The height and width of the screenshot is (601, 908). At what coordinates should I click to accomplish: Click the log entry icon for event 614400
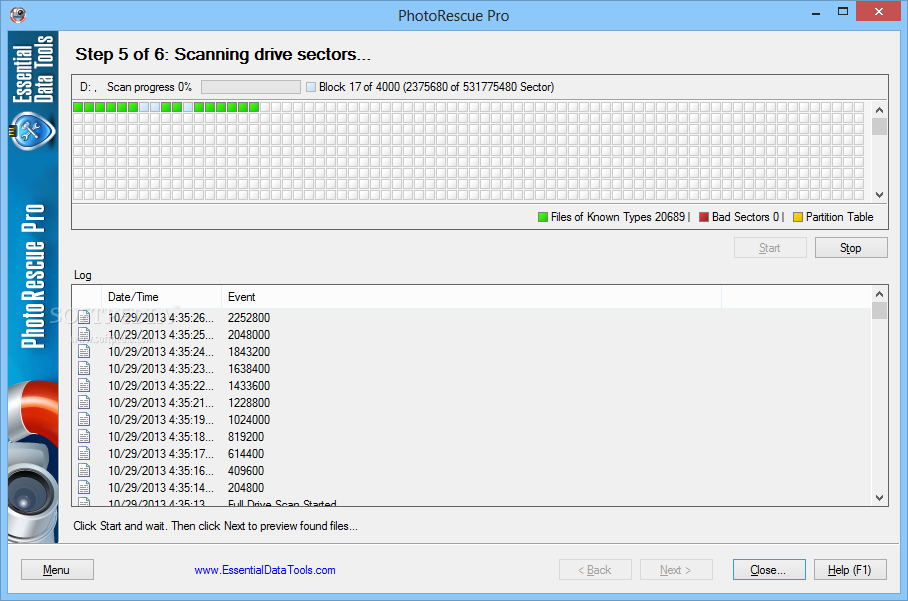(x=84, y=453)
